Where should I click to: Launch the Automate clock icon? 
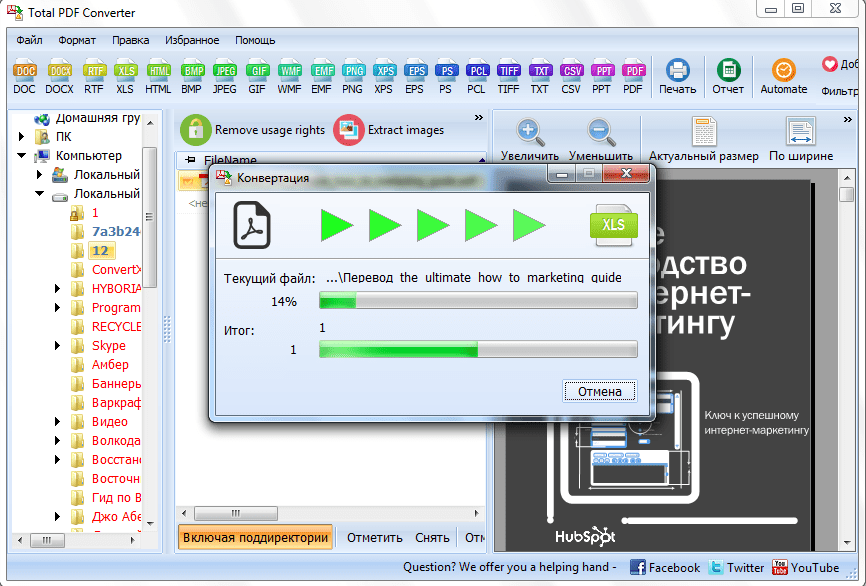pos(783,71)
